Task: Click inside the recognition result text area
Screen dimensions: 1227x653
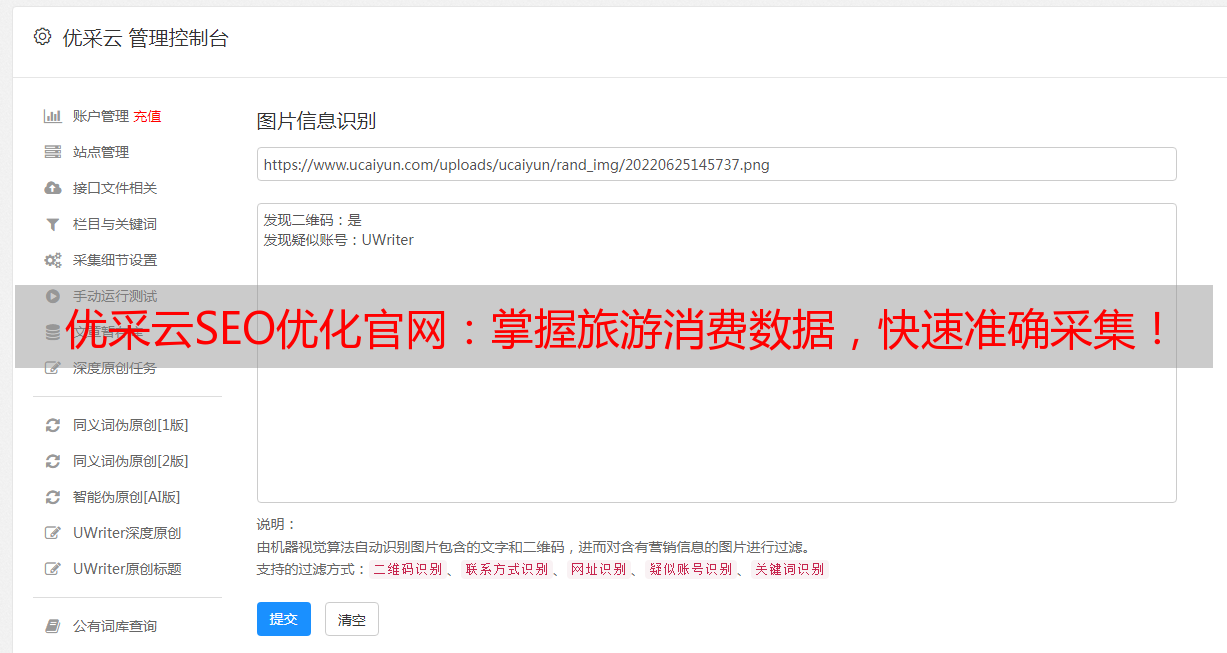Action: click(716, 353)
